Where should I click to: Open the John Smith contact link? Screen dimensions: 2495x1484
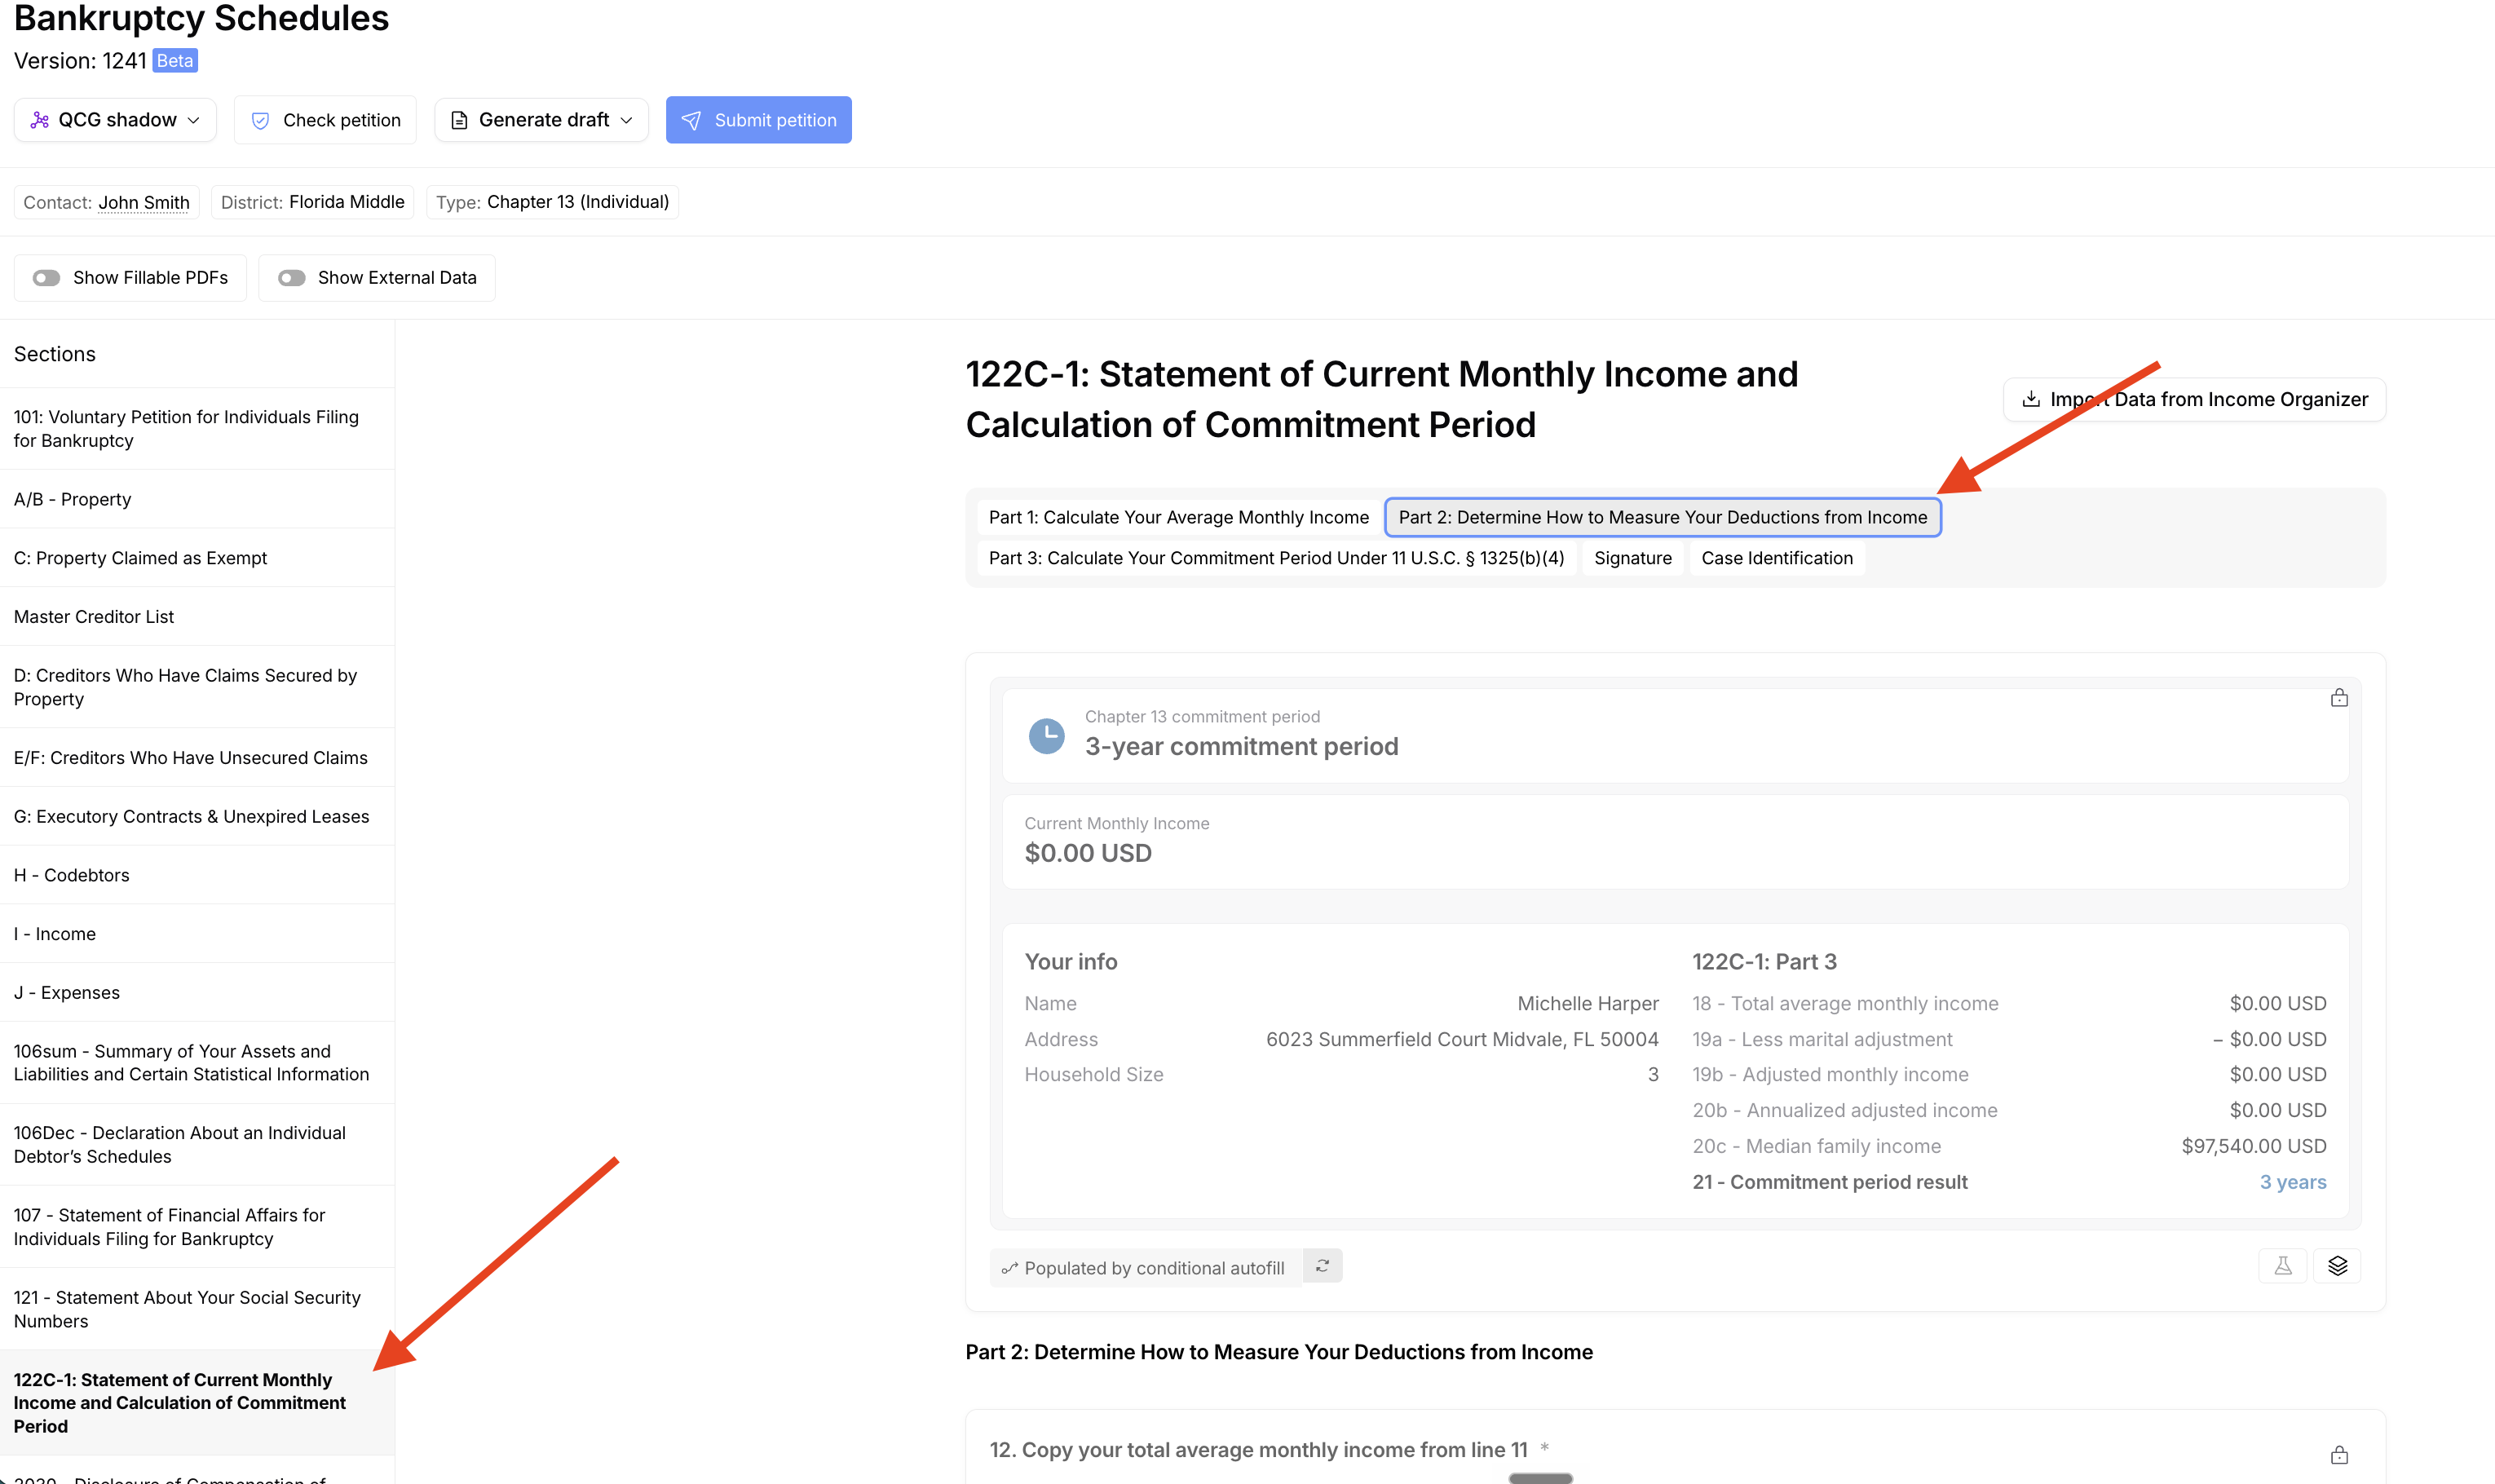pos(144,203)
